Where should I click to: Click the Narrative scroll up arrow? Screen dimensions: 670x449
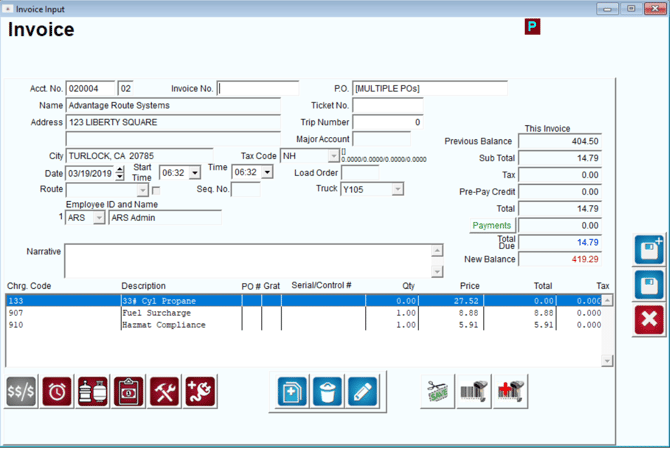437,250
